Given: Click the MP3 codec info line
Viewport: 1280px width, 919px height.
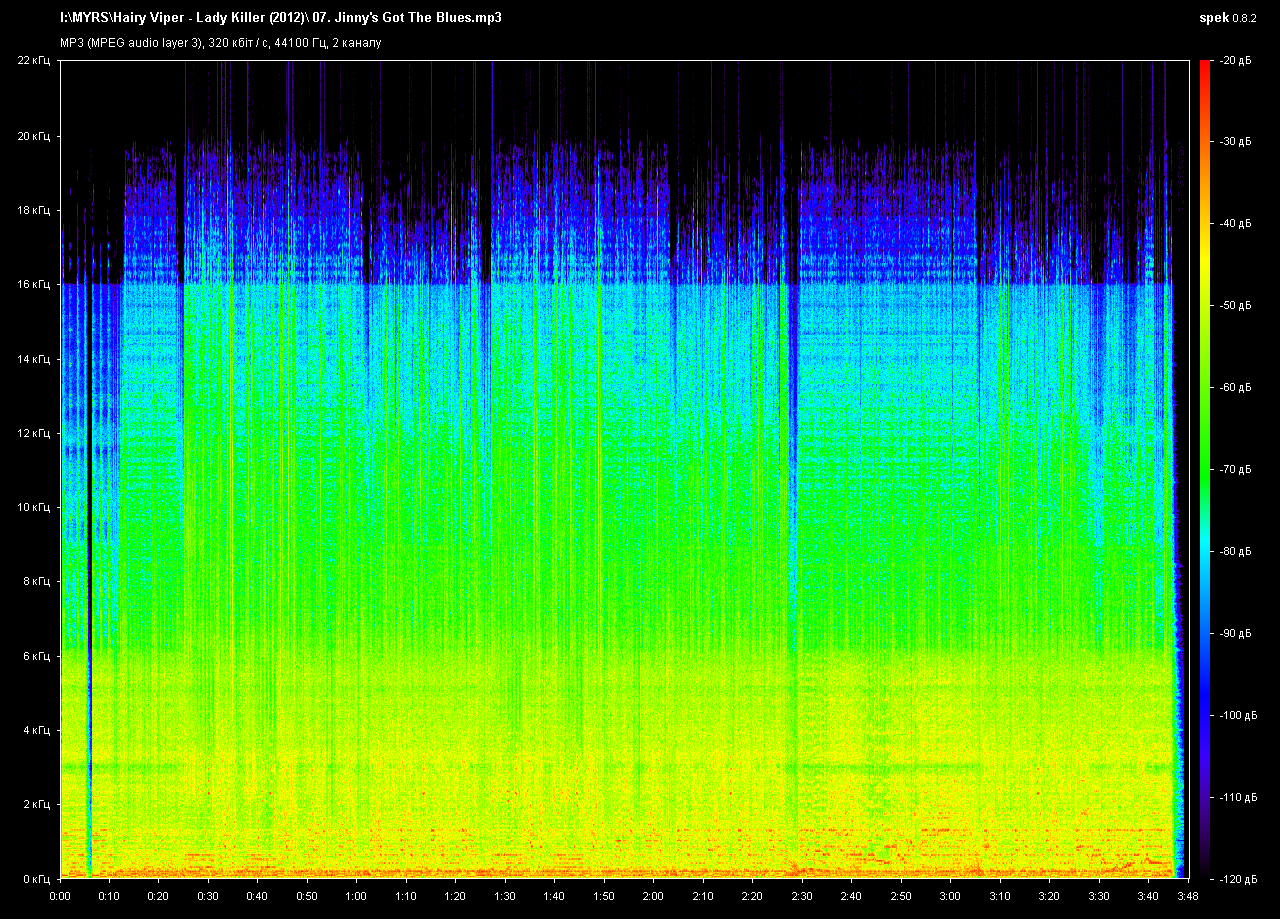Looking at the screenshot, I should pyautogui.click(x=220, y=43).
